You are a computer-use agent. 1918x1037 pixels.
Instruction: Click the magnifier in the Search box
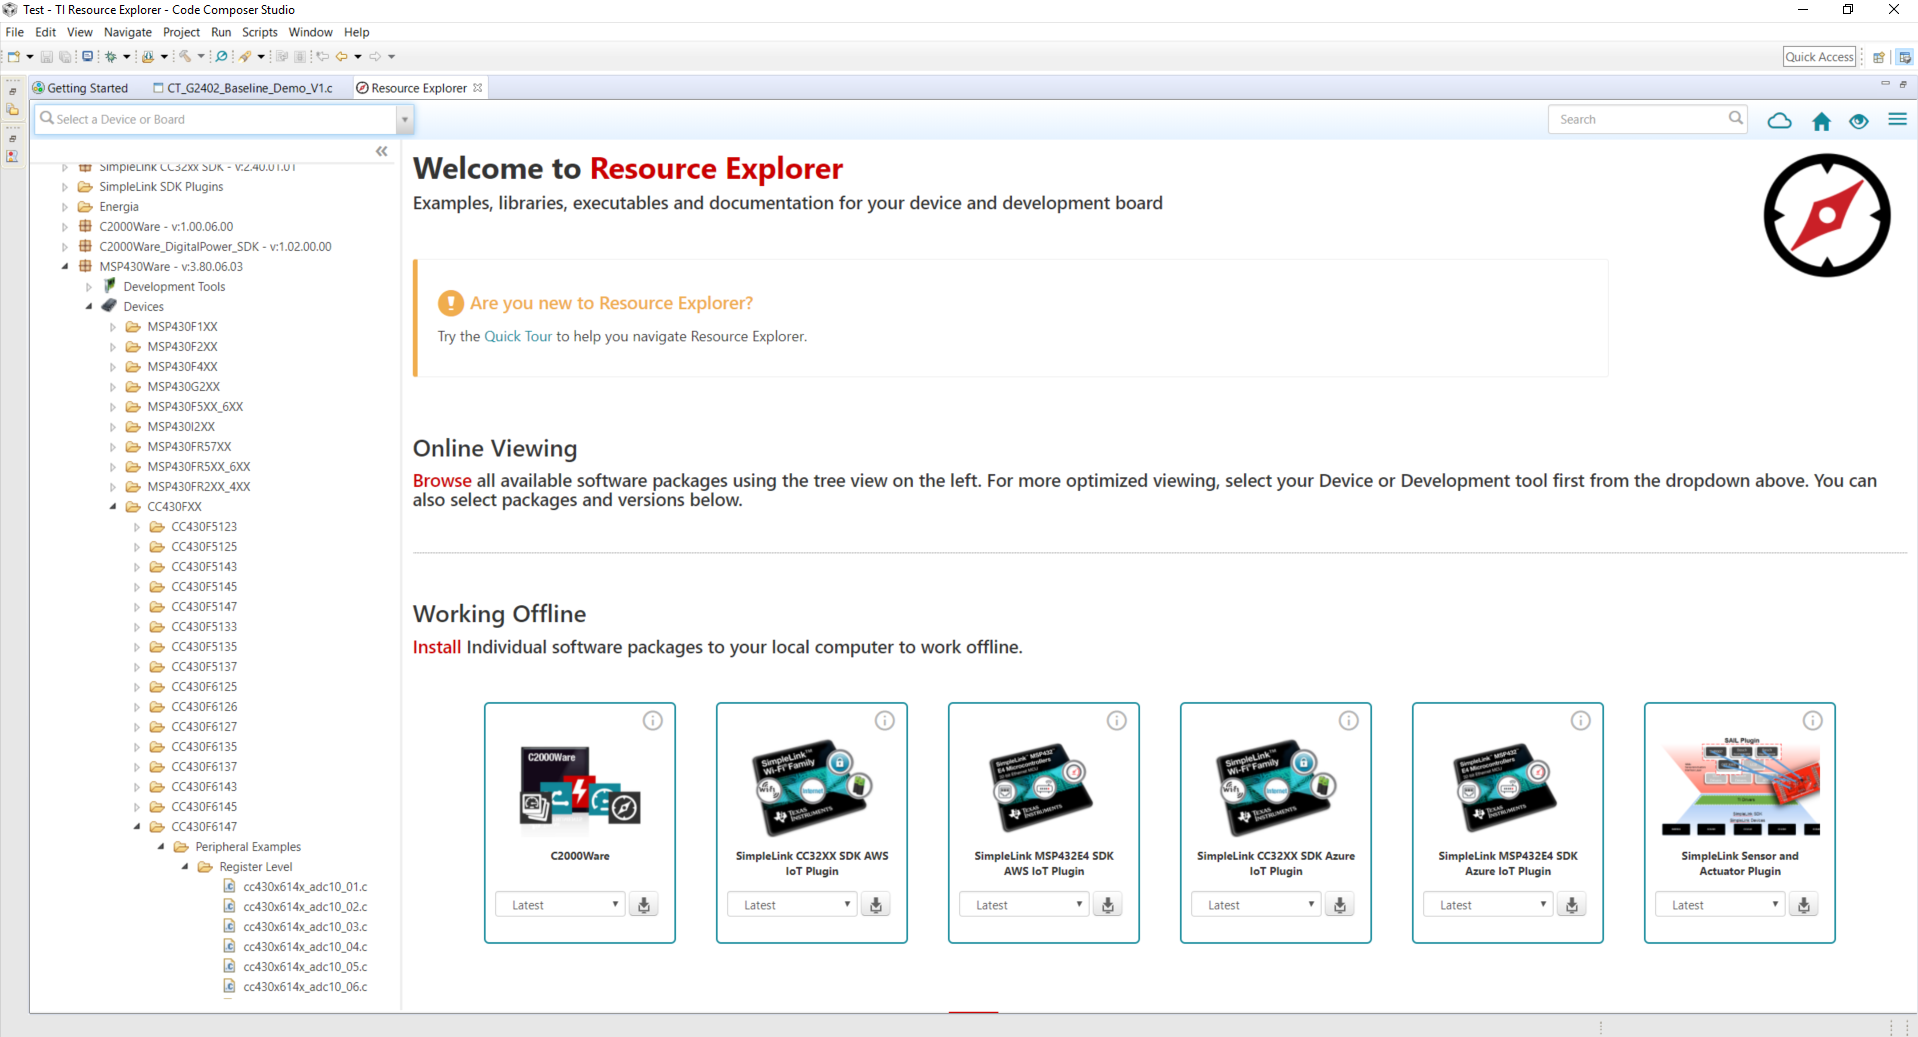(1736, 118)
